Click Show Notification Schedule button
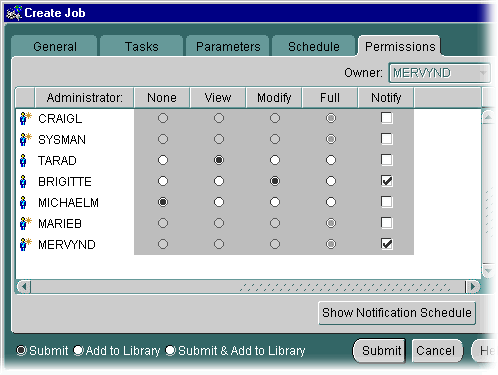Image resolution: width=498 pixels, height=375 pixels. coord(397,313)
